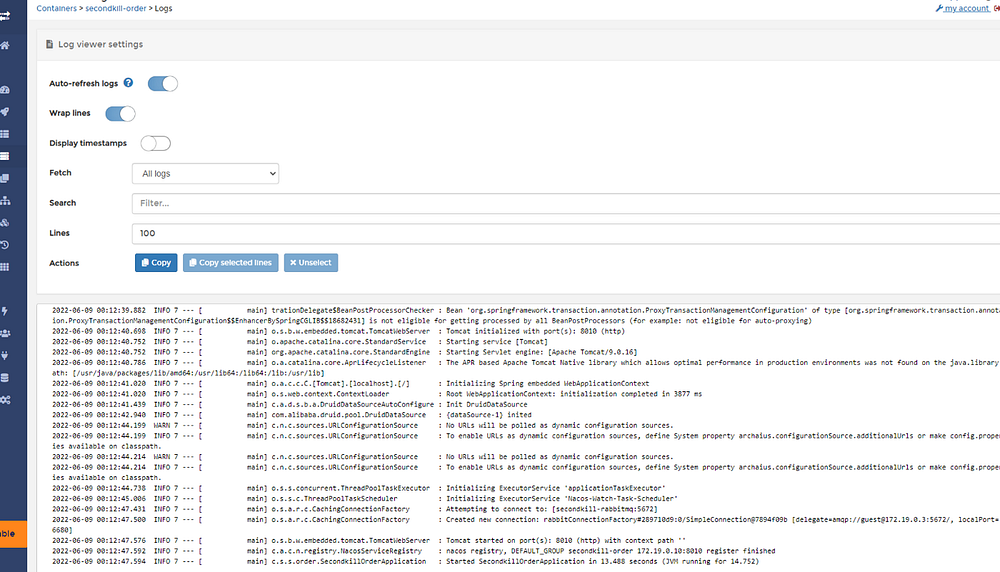Viewport: 1000px width, 572px height.
Task: Select the 'Created new connection: rabbitConnectionFactory' log line
Action: 526,525
